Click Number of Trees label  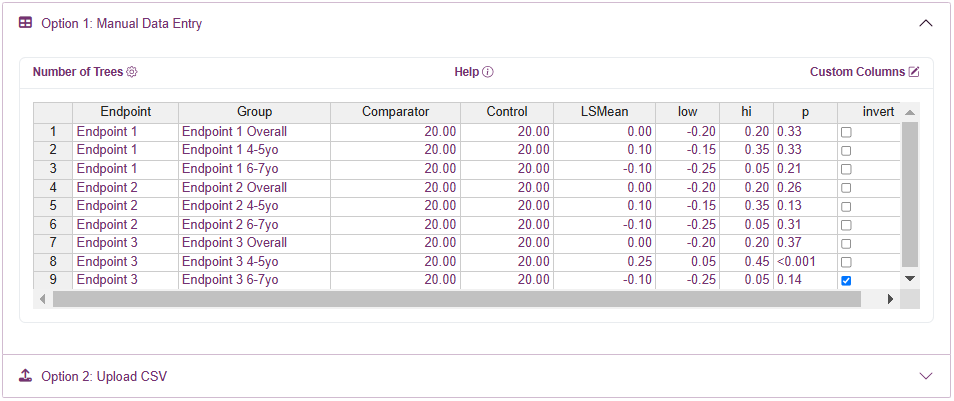[78, 72]
